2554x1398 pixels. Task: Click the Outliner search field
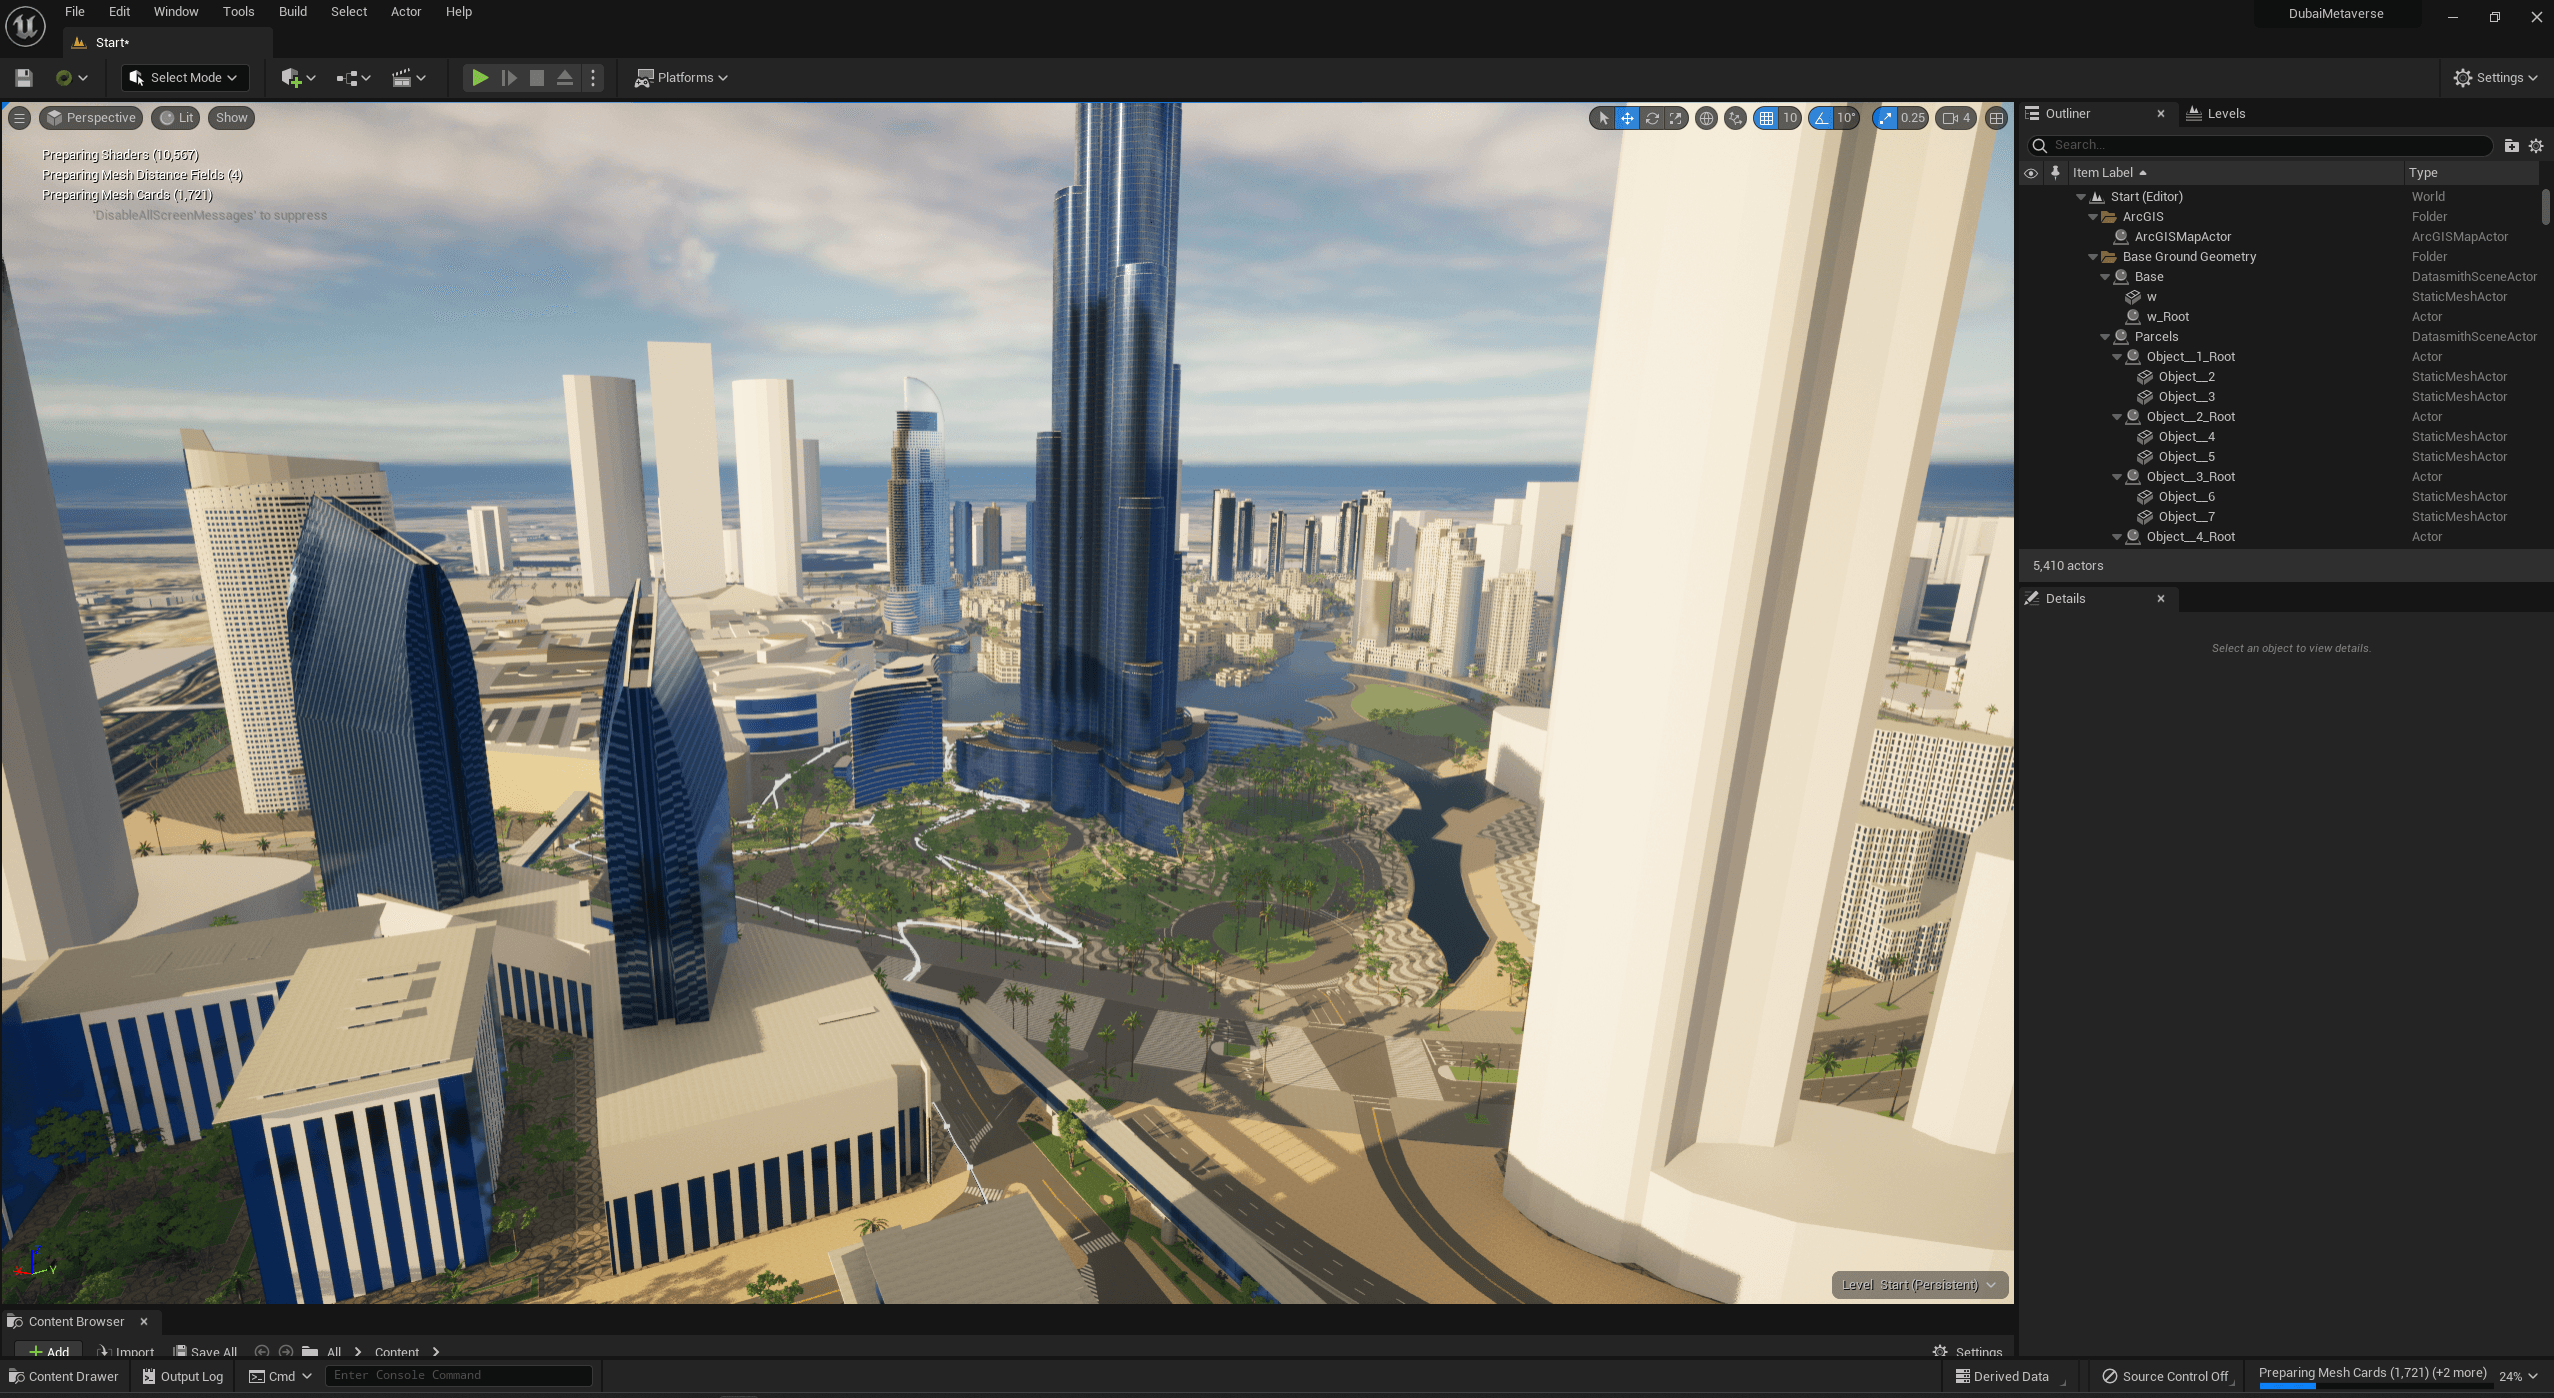[2260, 146]
